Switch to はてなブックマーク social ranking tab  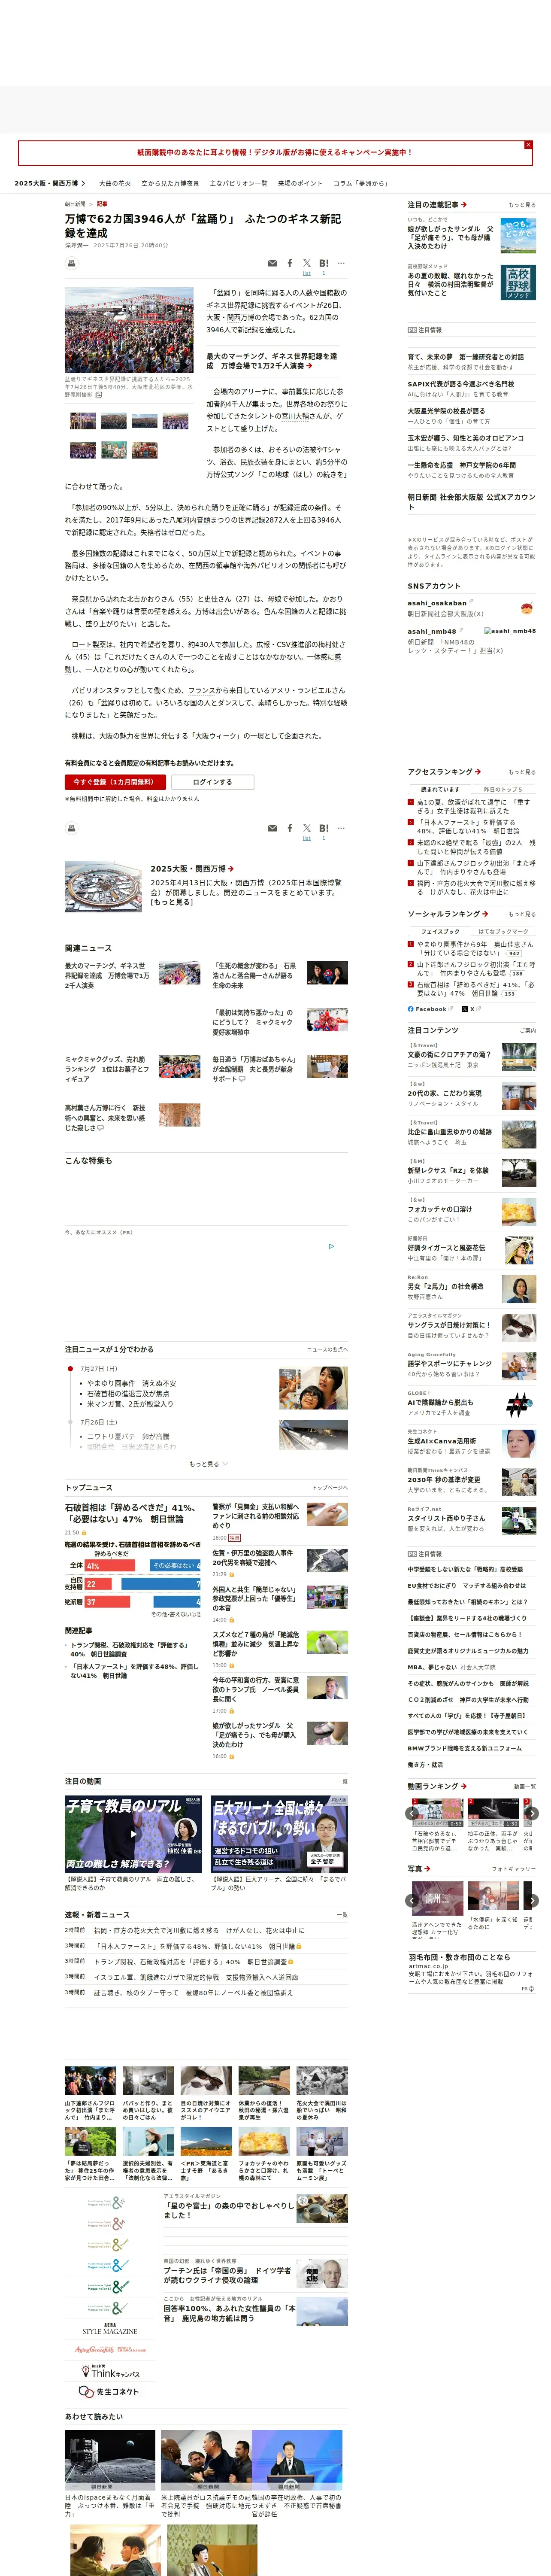(x=503, y=931)
